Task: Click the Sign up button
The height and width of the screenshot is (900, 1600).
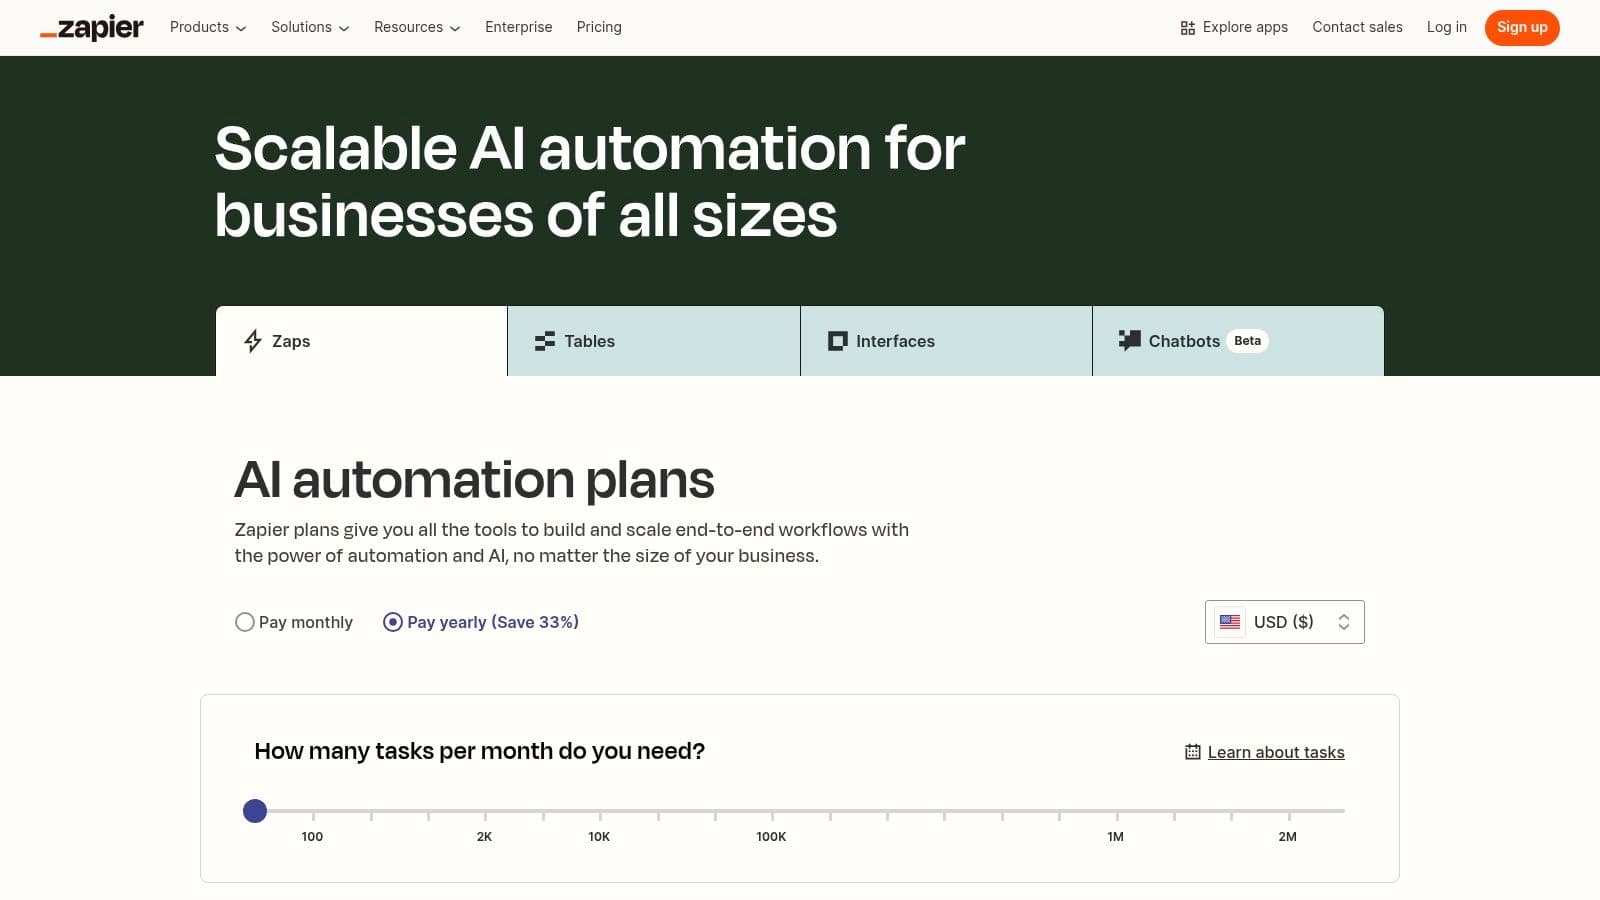Action: coord(1521,27)
